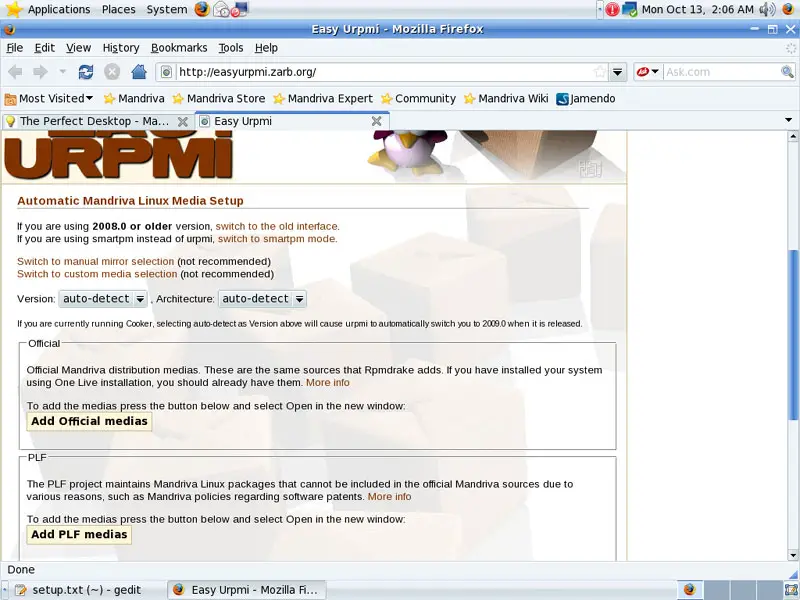Image resolution: width=800 pixels, height=600 pixels.
Task: Open the Help menu
Action: tap(266, 48)
